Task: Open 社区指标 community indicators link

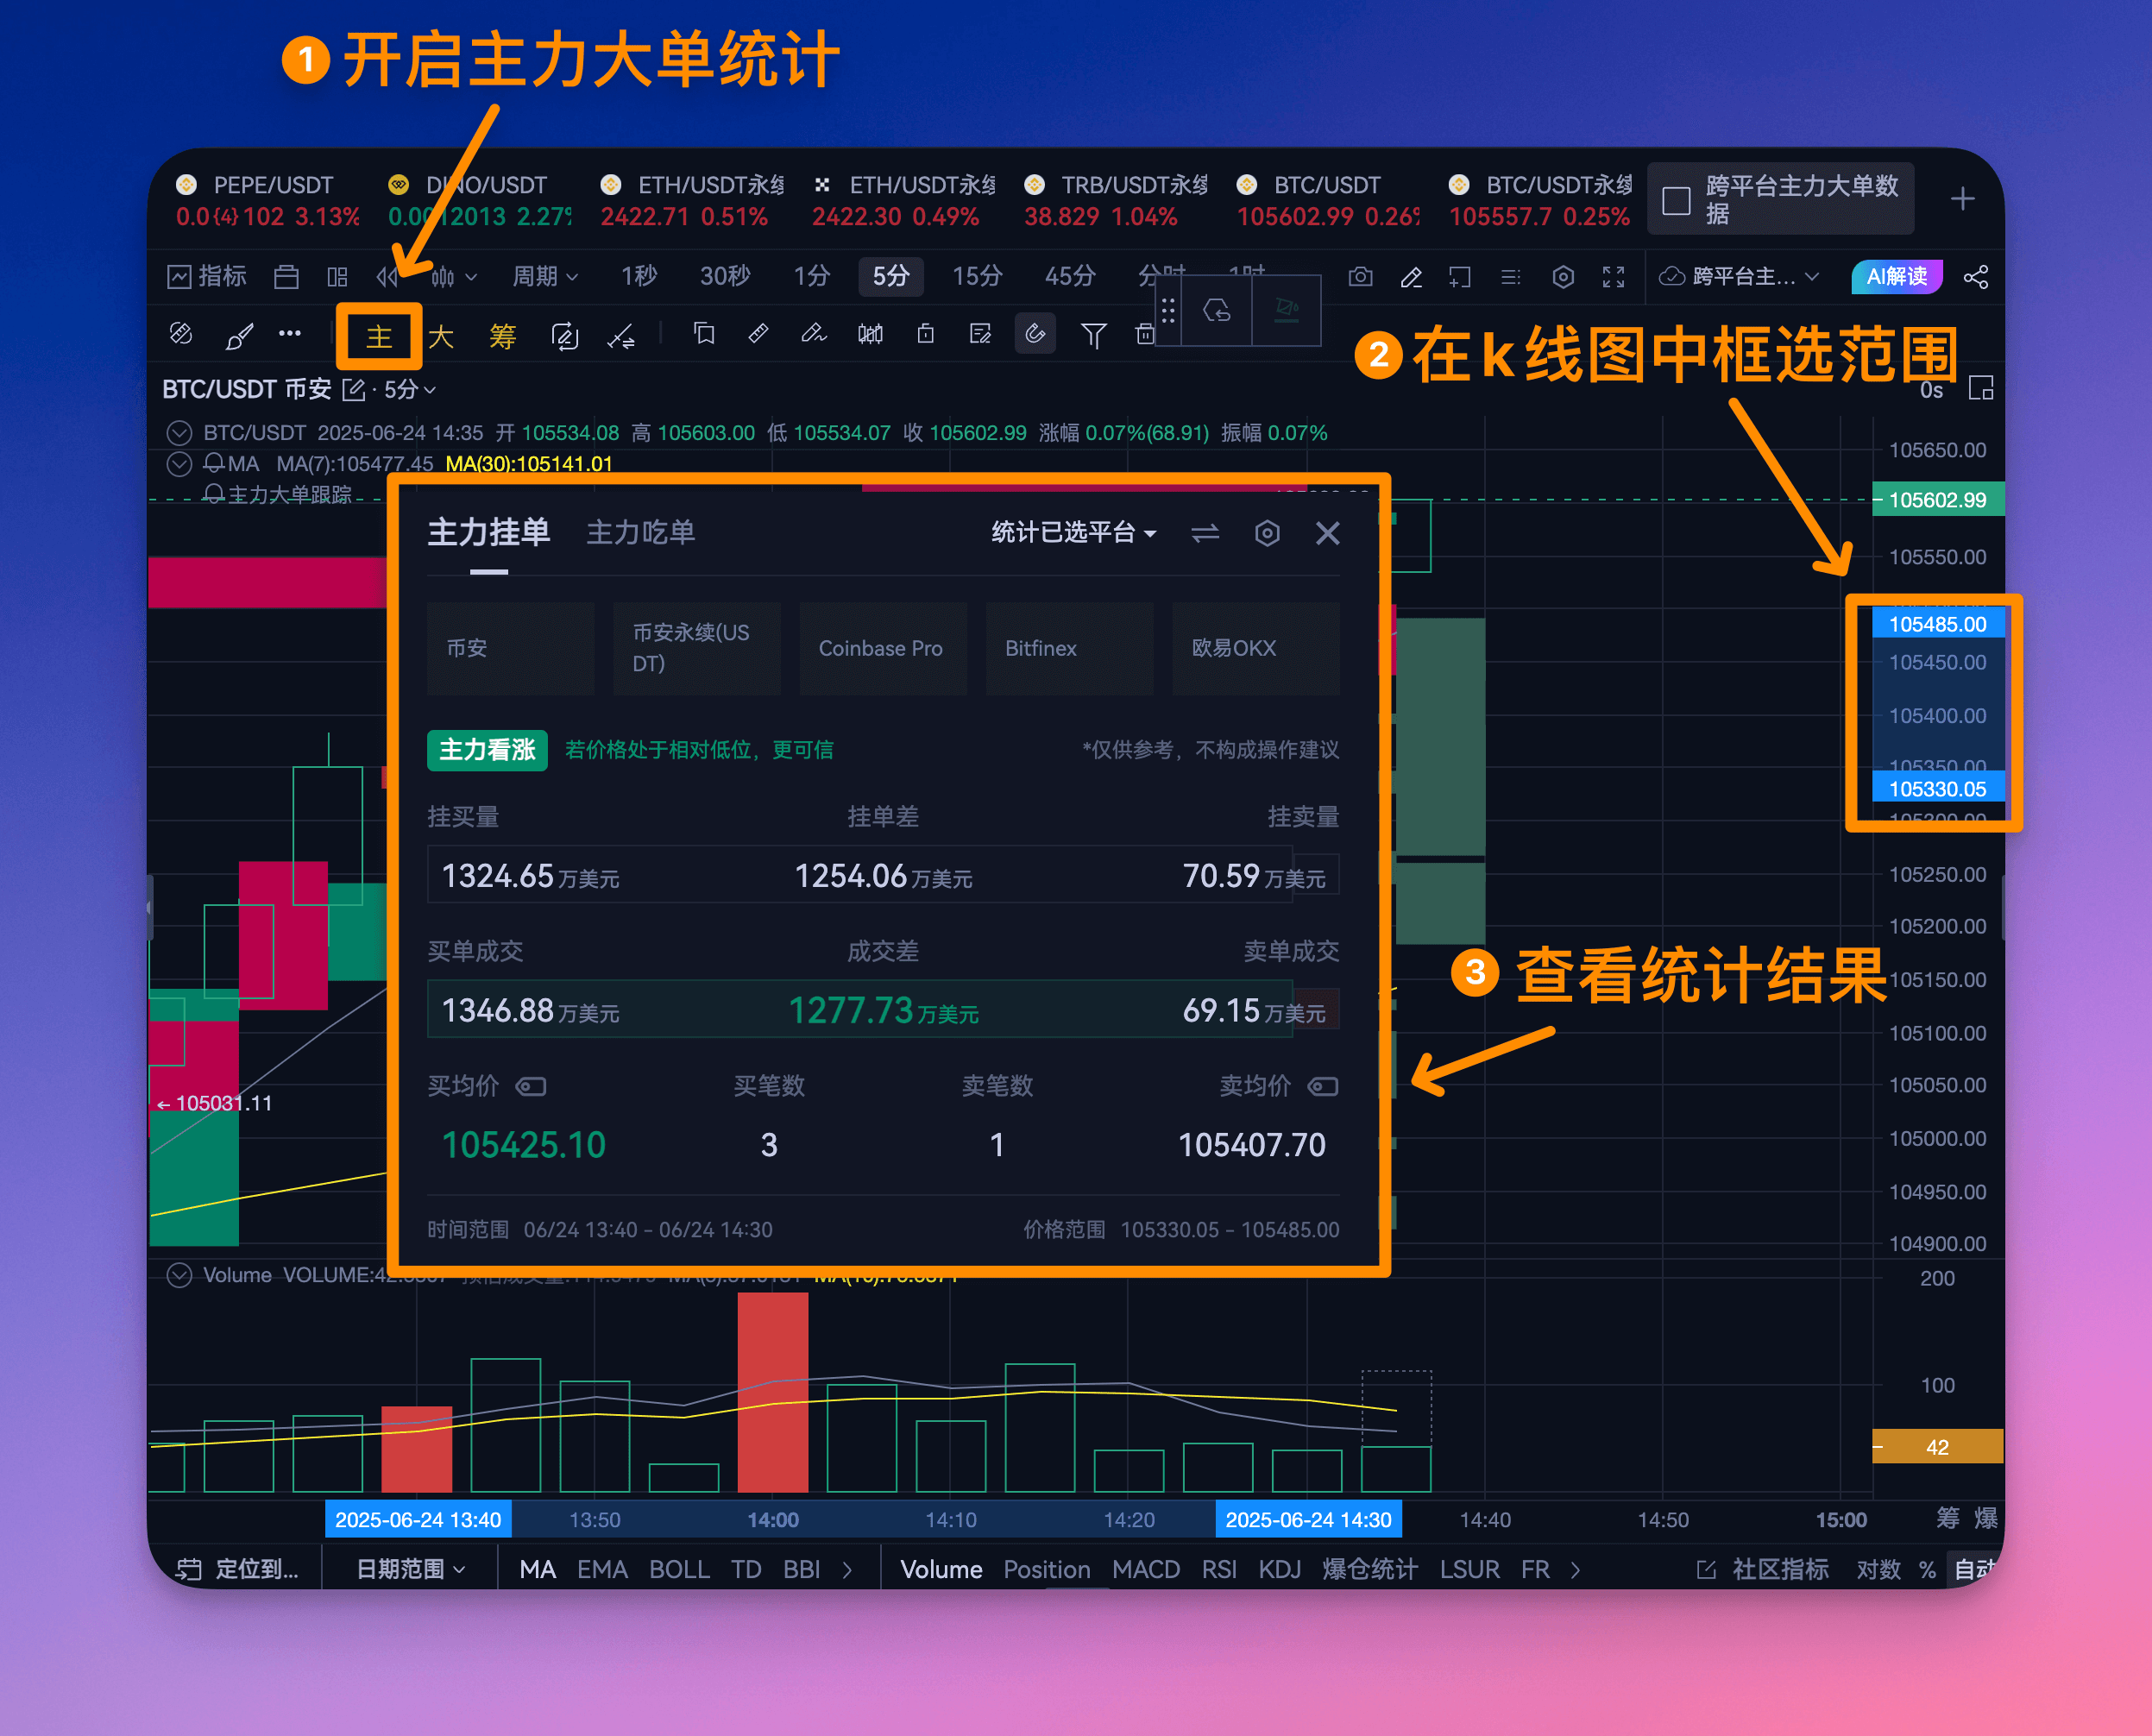Action: (x=1764, y=1569)
